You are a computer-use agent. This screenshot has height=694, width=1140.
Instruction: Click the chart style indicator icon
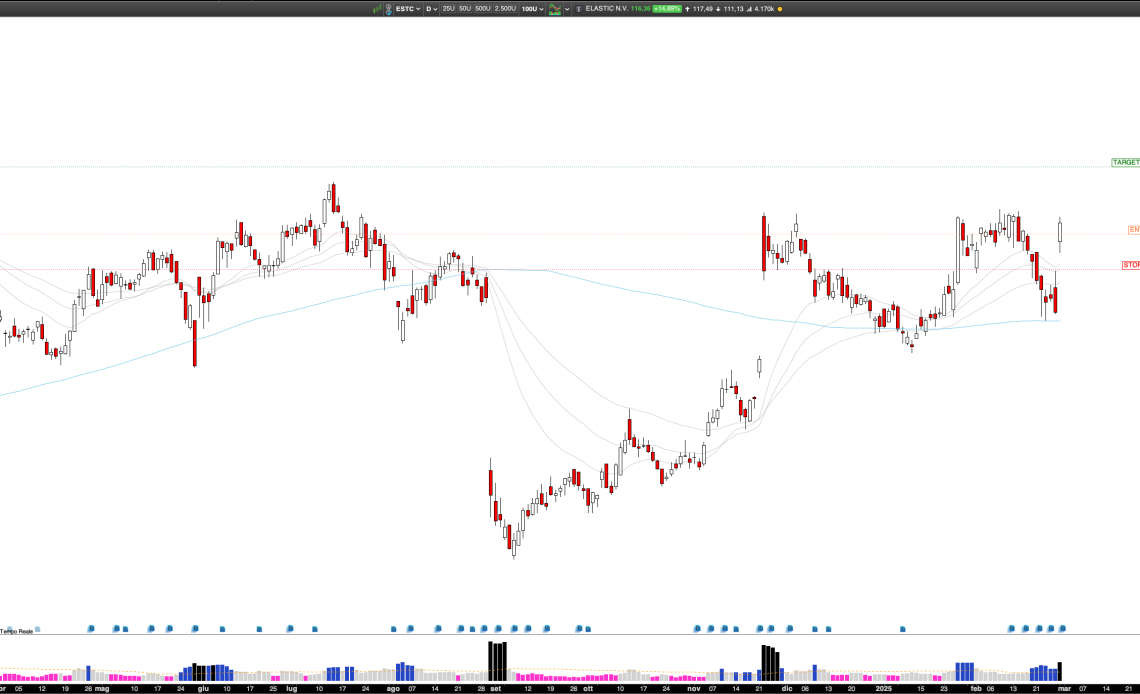click(x=554, y=9)
